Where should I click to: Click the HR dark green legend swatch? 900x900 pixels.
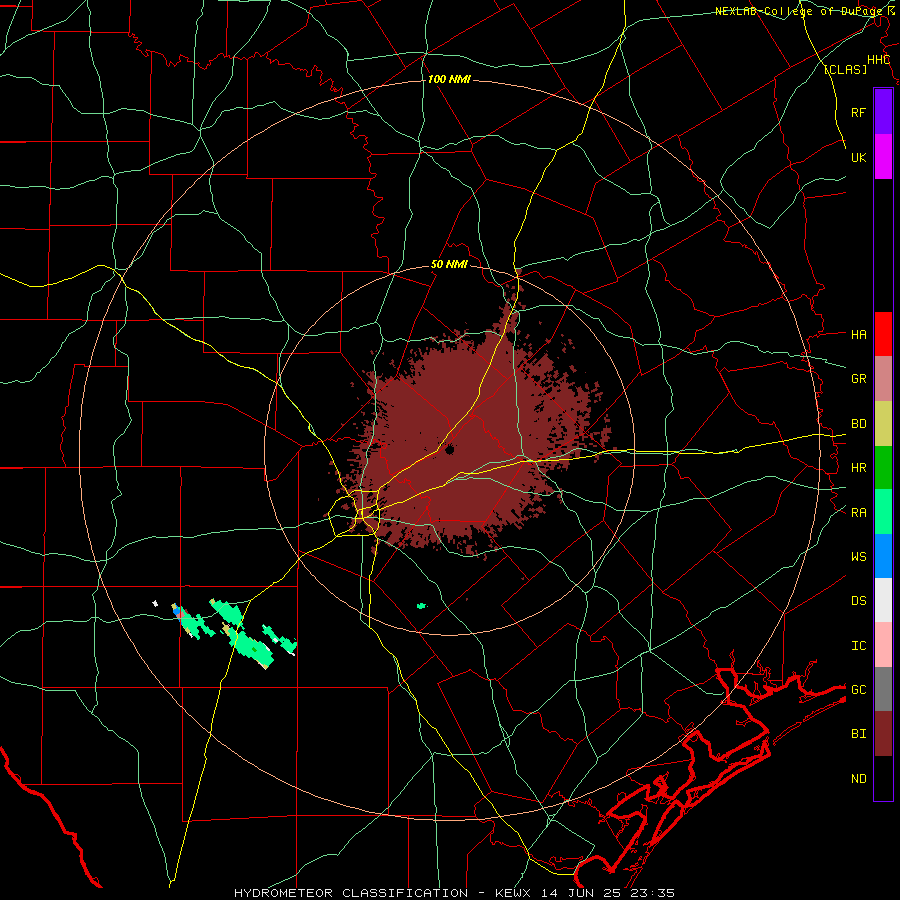click(x=883, y=468)
